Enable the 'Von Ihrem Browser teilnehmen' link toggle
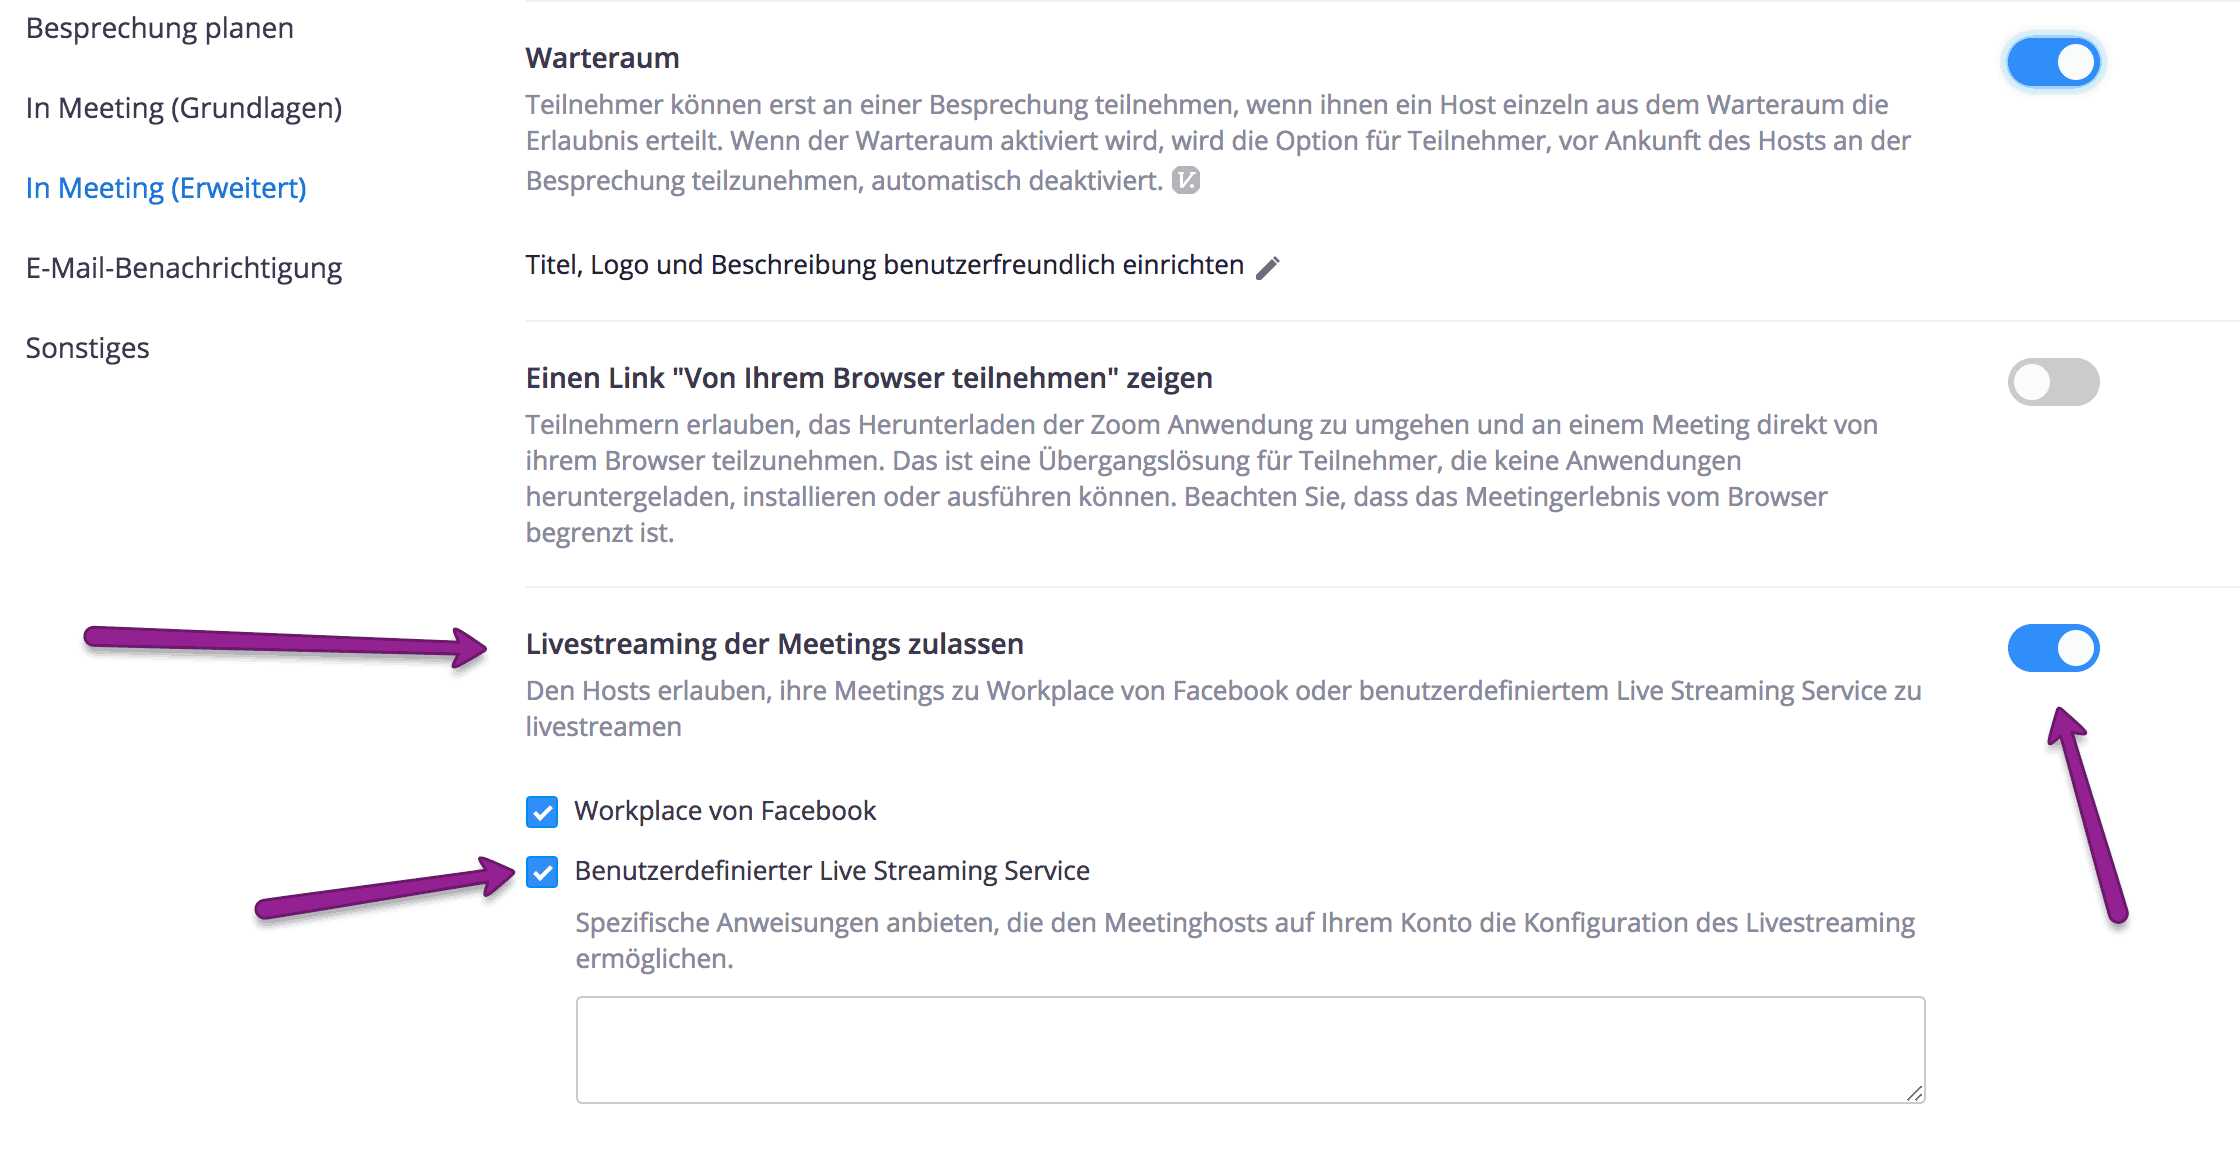Screen dimensions: 2240x1174 [x=2053, y=382]
